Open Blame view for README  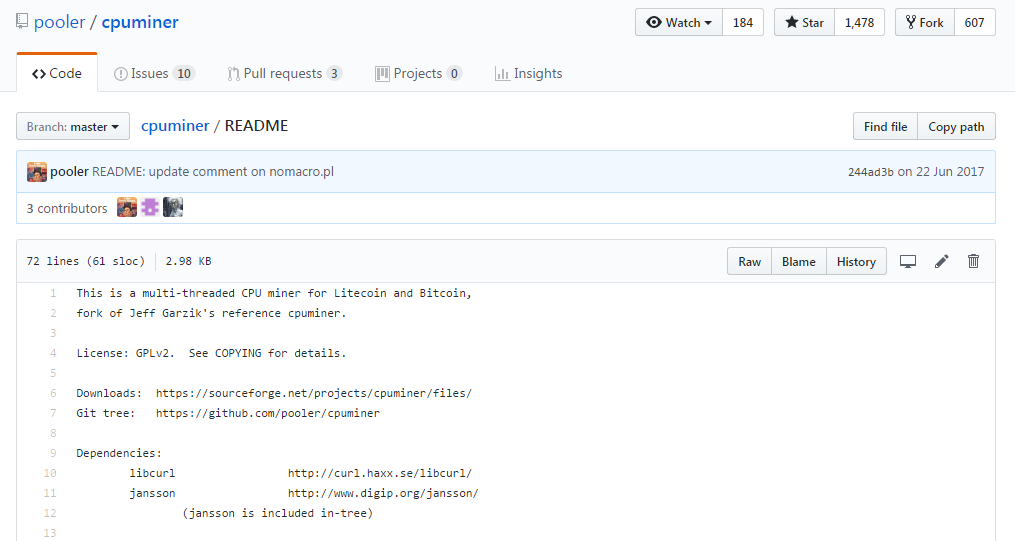798,262
